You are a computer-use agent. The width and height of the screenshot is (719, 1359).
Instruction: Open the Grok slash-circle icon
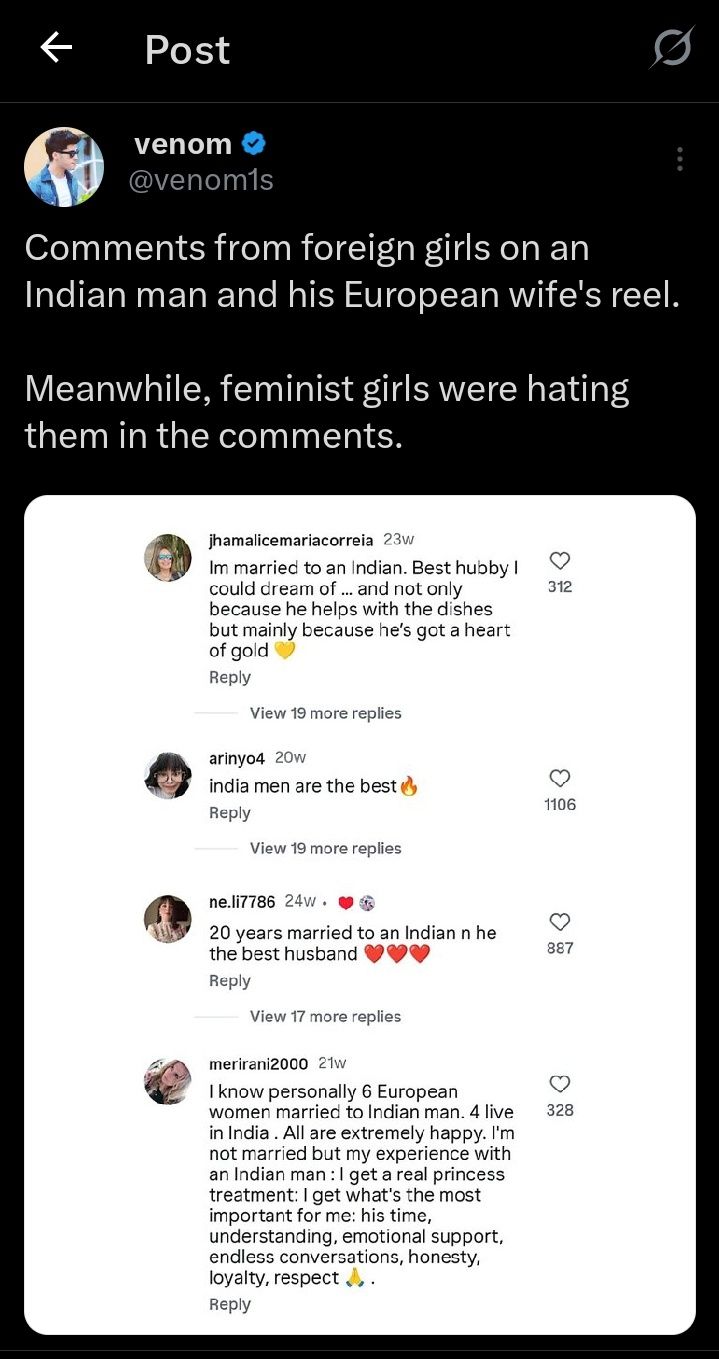click(670, 48)
